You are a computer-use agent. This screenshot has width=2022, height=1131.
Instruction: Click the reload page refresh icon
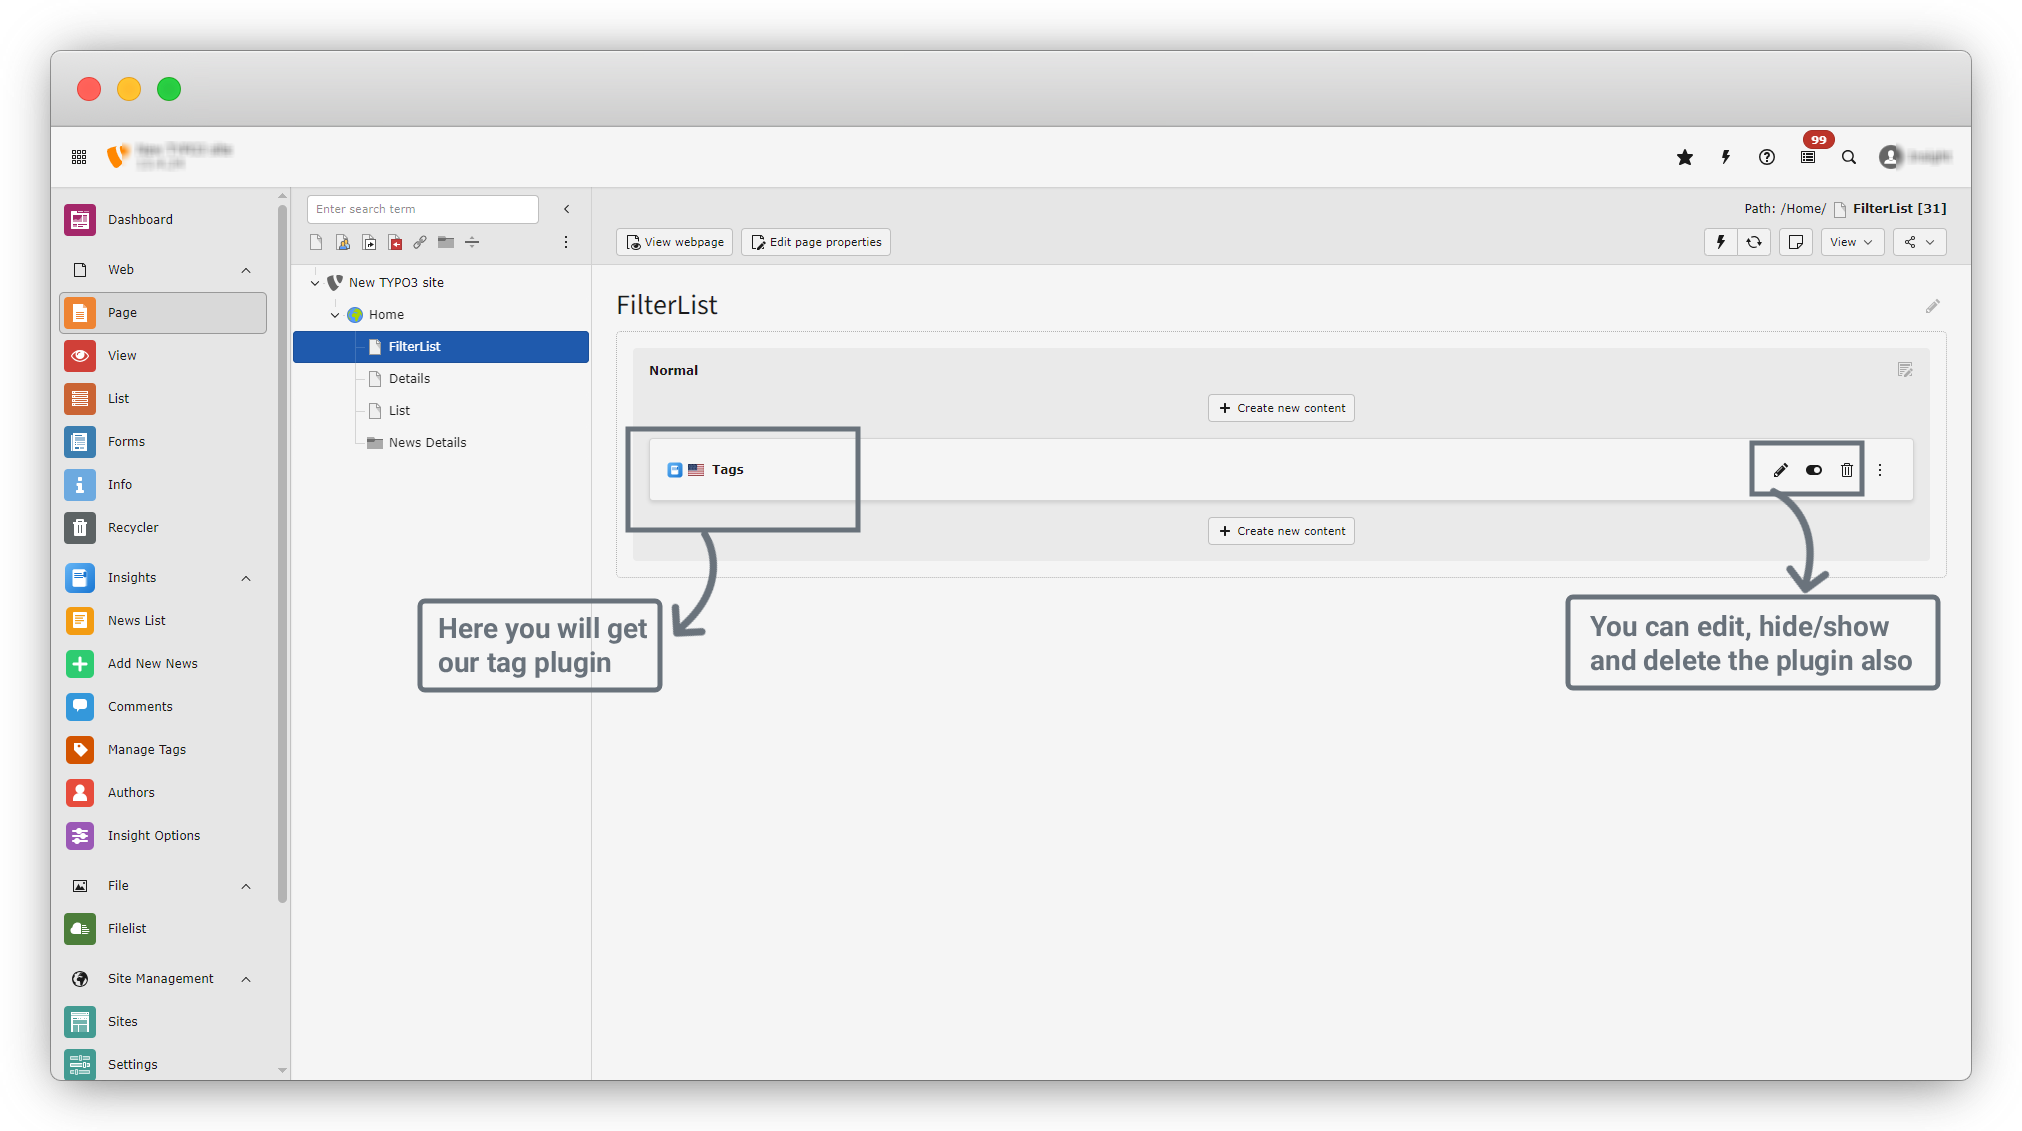(x=1754, y=242)
